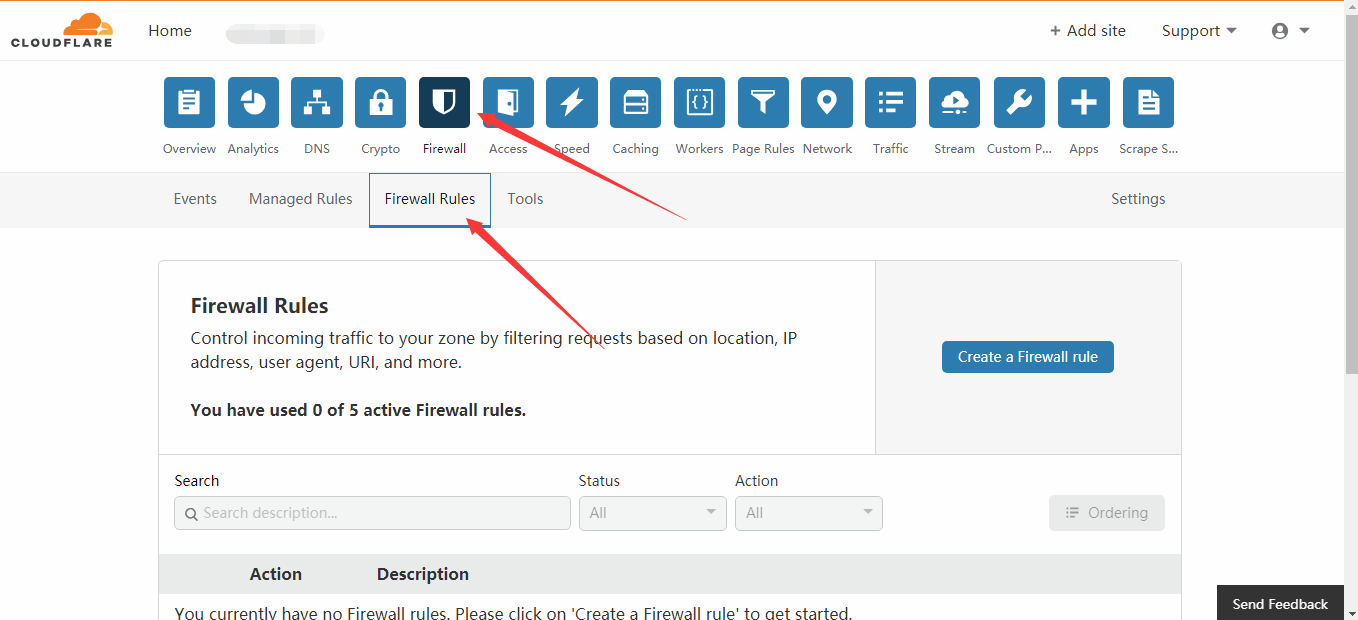Viewport: 1358px width, 620px height.
Task: Switch to the Managed Rules tab
Action: click(x=300, y=199)
